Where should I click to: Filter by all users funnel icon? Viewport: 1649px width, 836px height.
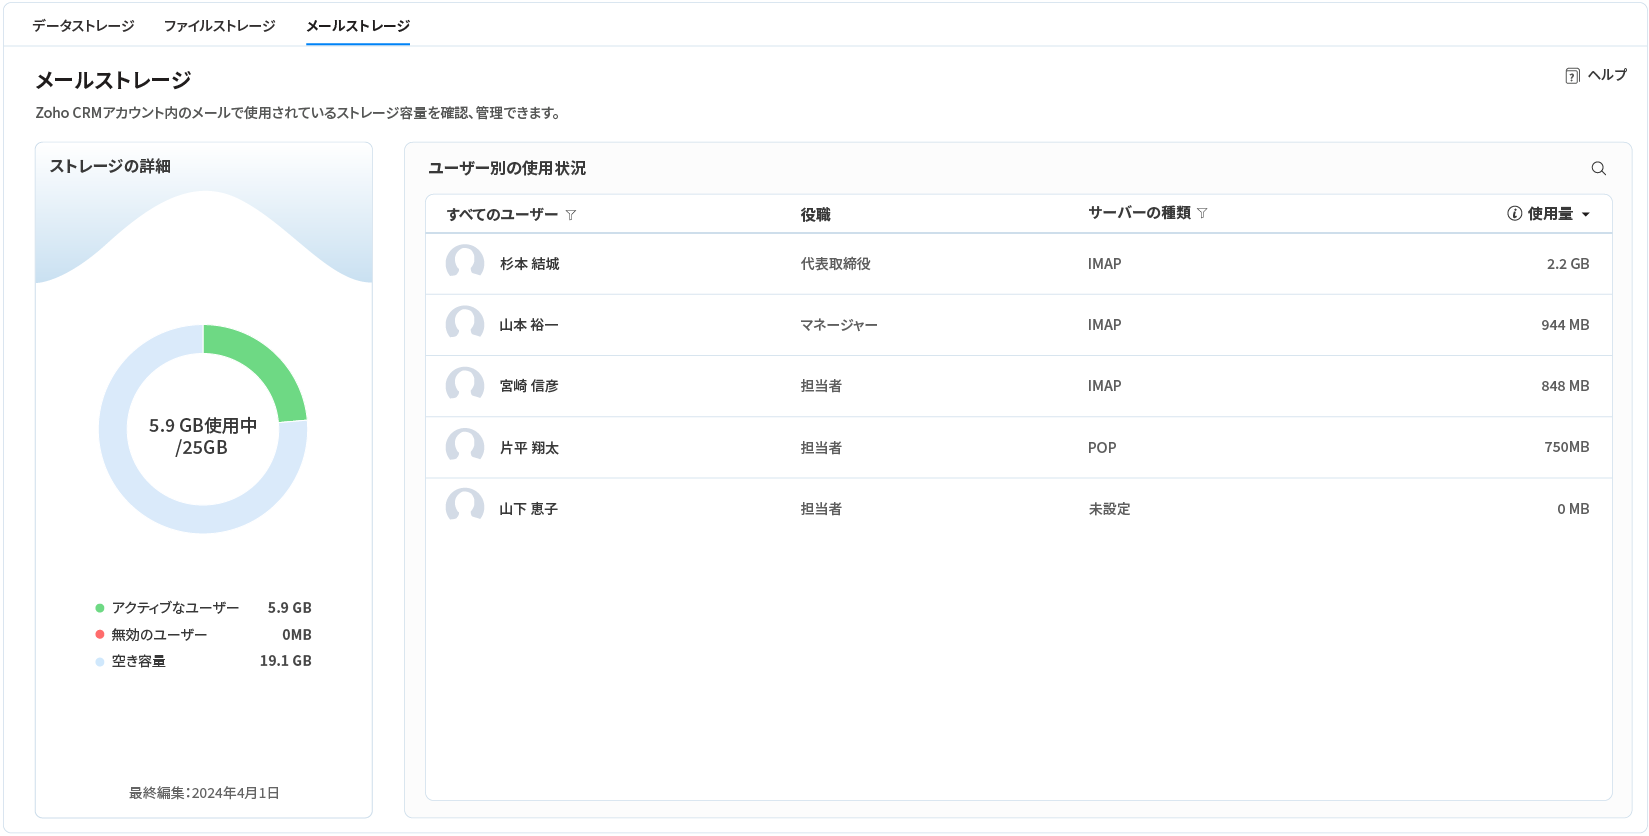pos(571,215)
